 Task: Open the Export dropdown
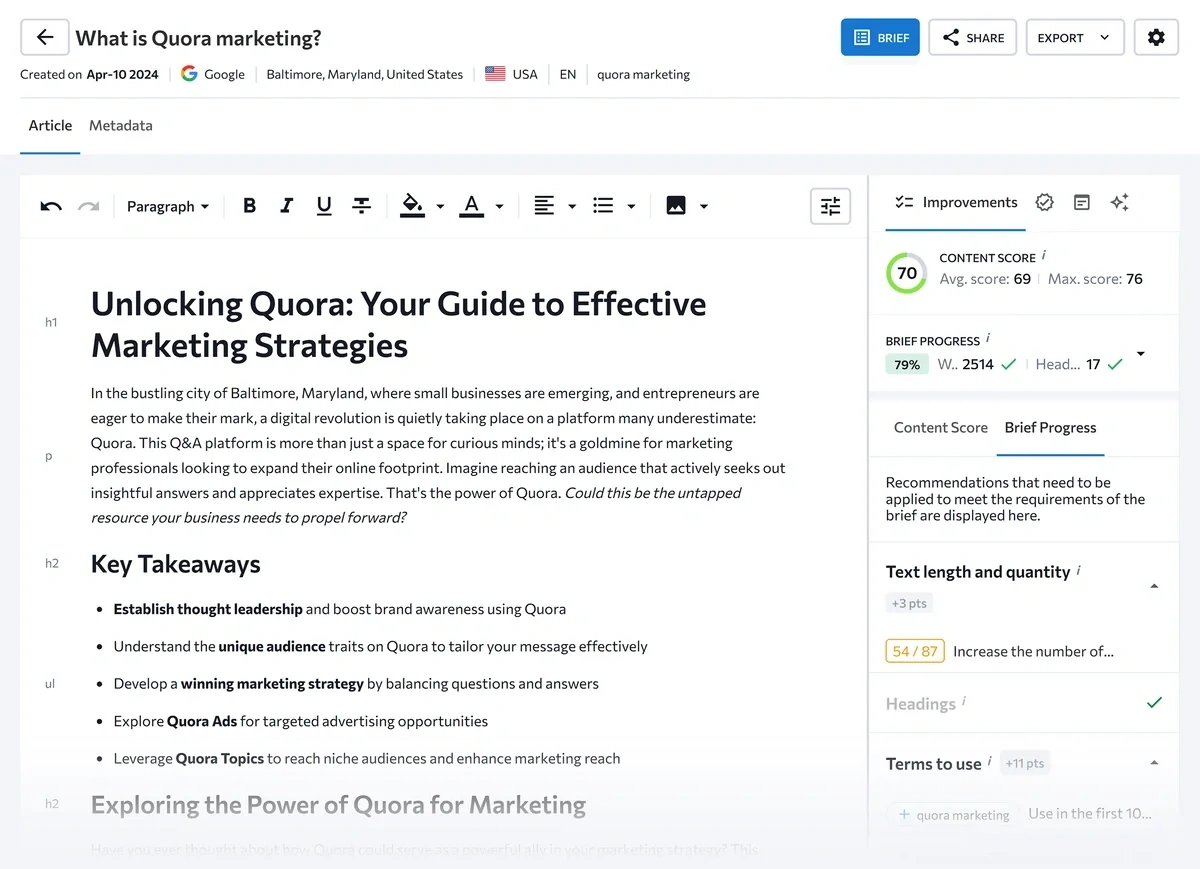pyautogui.click(x=1075, y=38)
